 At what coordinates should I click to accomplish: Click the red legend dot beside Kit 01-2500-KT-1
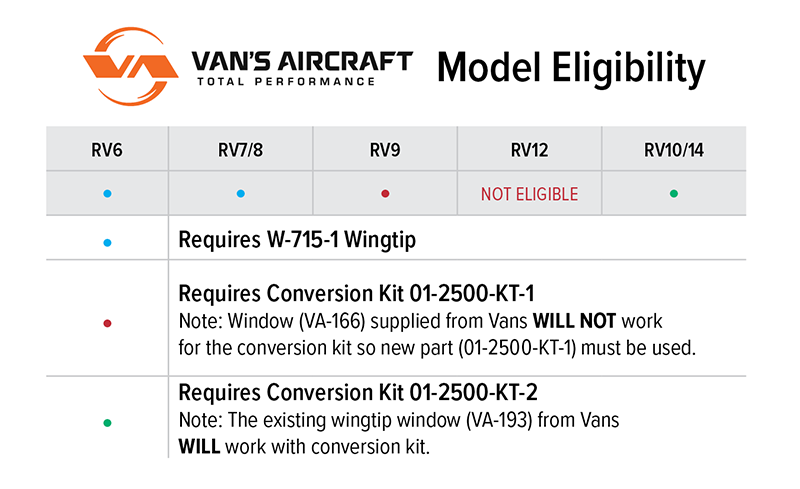click(x=107, y=323)
